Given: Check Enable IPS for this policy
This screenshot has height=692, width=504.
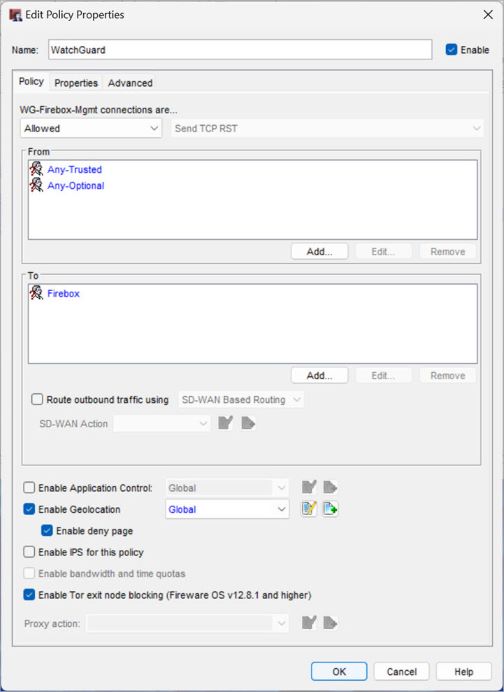Looking at the screenshot, I should pos(29,552).
